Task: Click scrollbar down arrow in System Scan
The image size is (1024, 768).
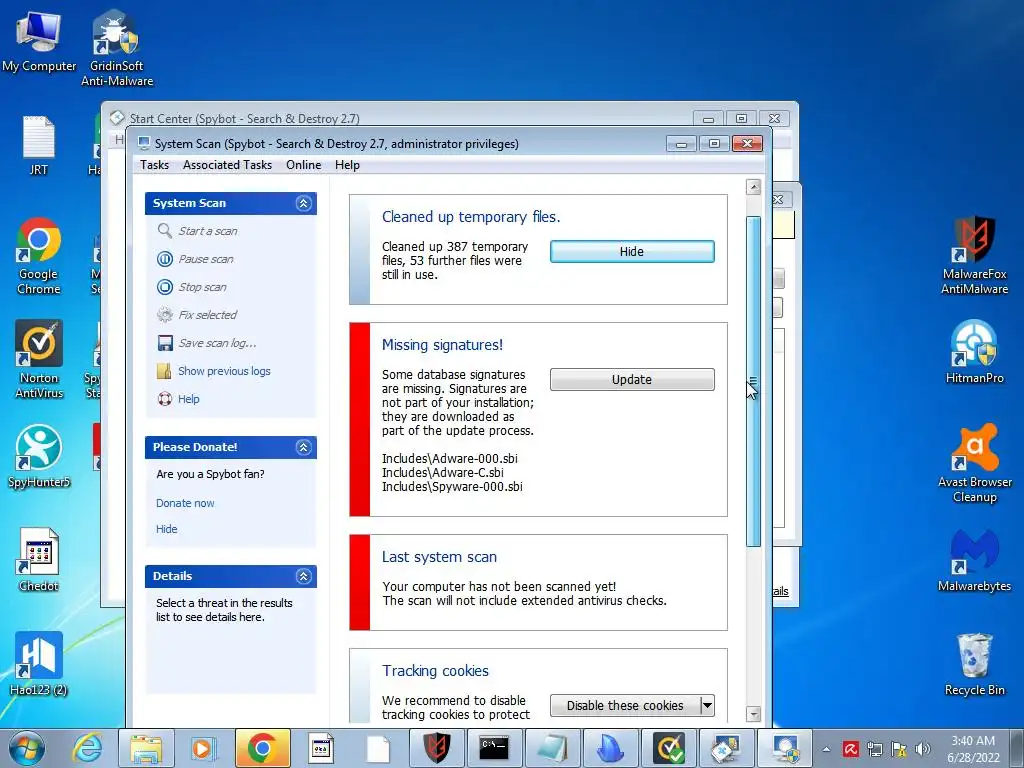Action: [753, 714]
